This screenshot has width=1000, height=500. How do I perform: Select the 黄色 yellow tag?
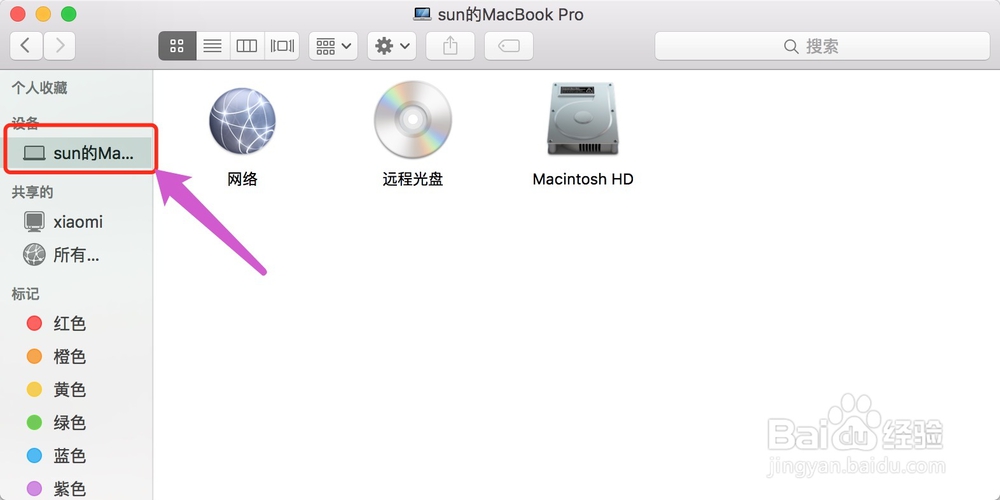point(77,390)
